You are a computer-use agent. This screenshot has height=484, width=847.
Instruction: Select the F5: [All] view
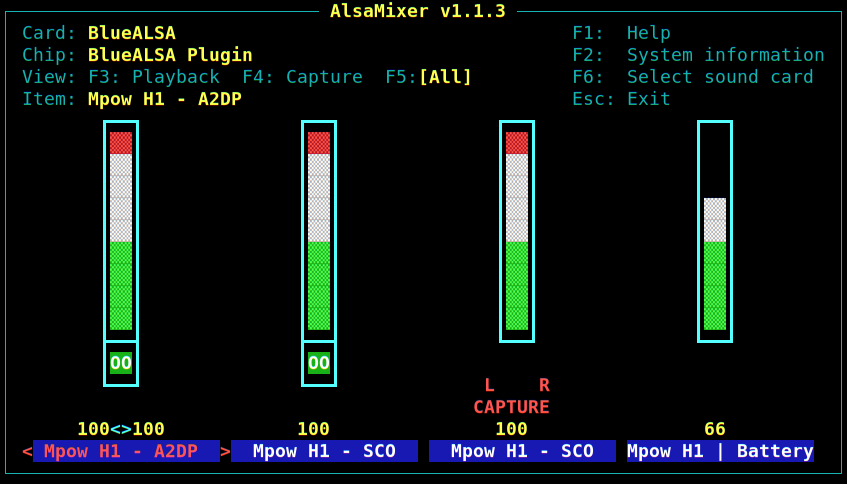coord(428,77)
